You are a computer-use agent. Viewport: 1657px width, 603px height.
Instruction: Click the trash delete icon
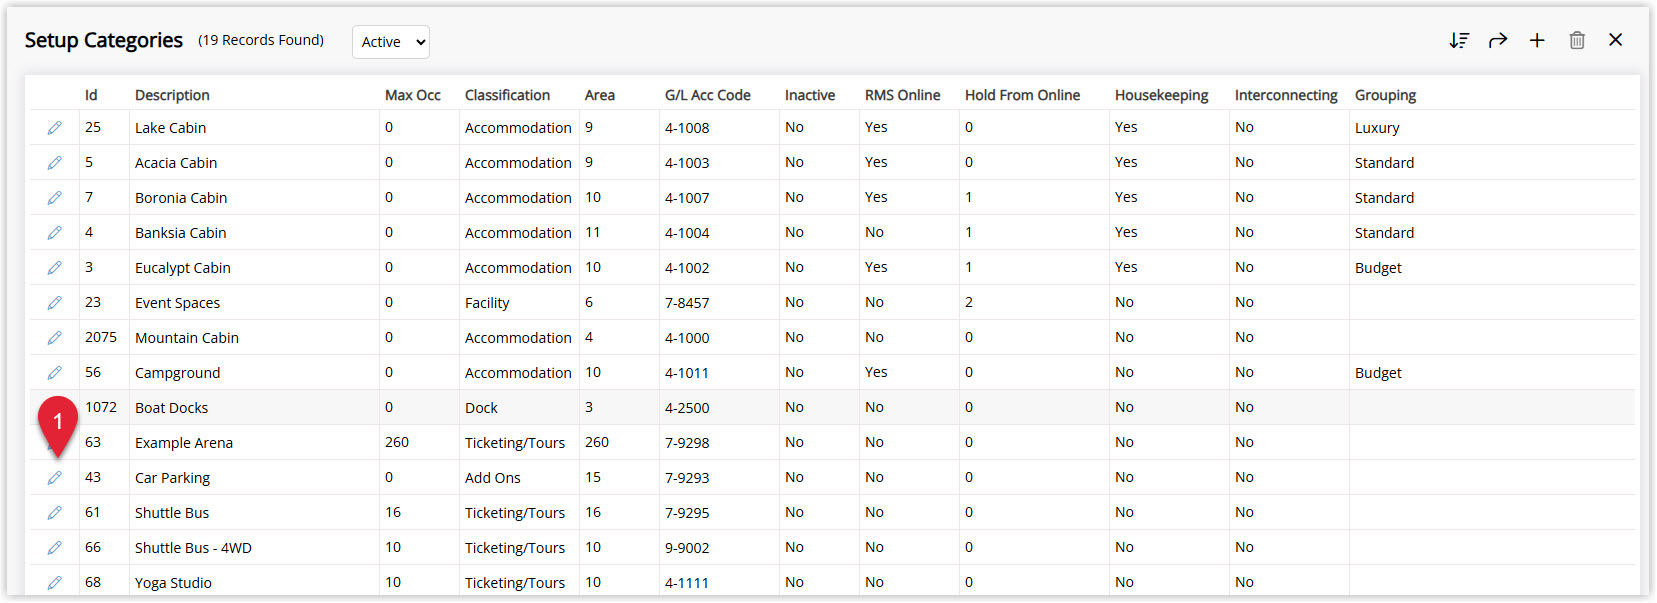tap(1577, 40)
